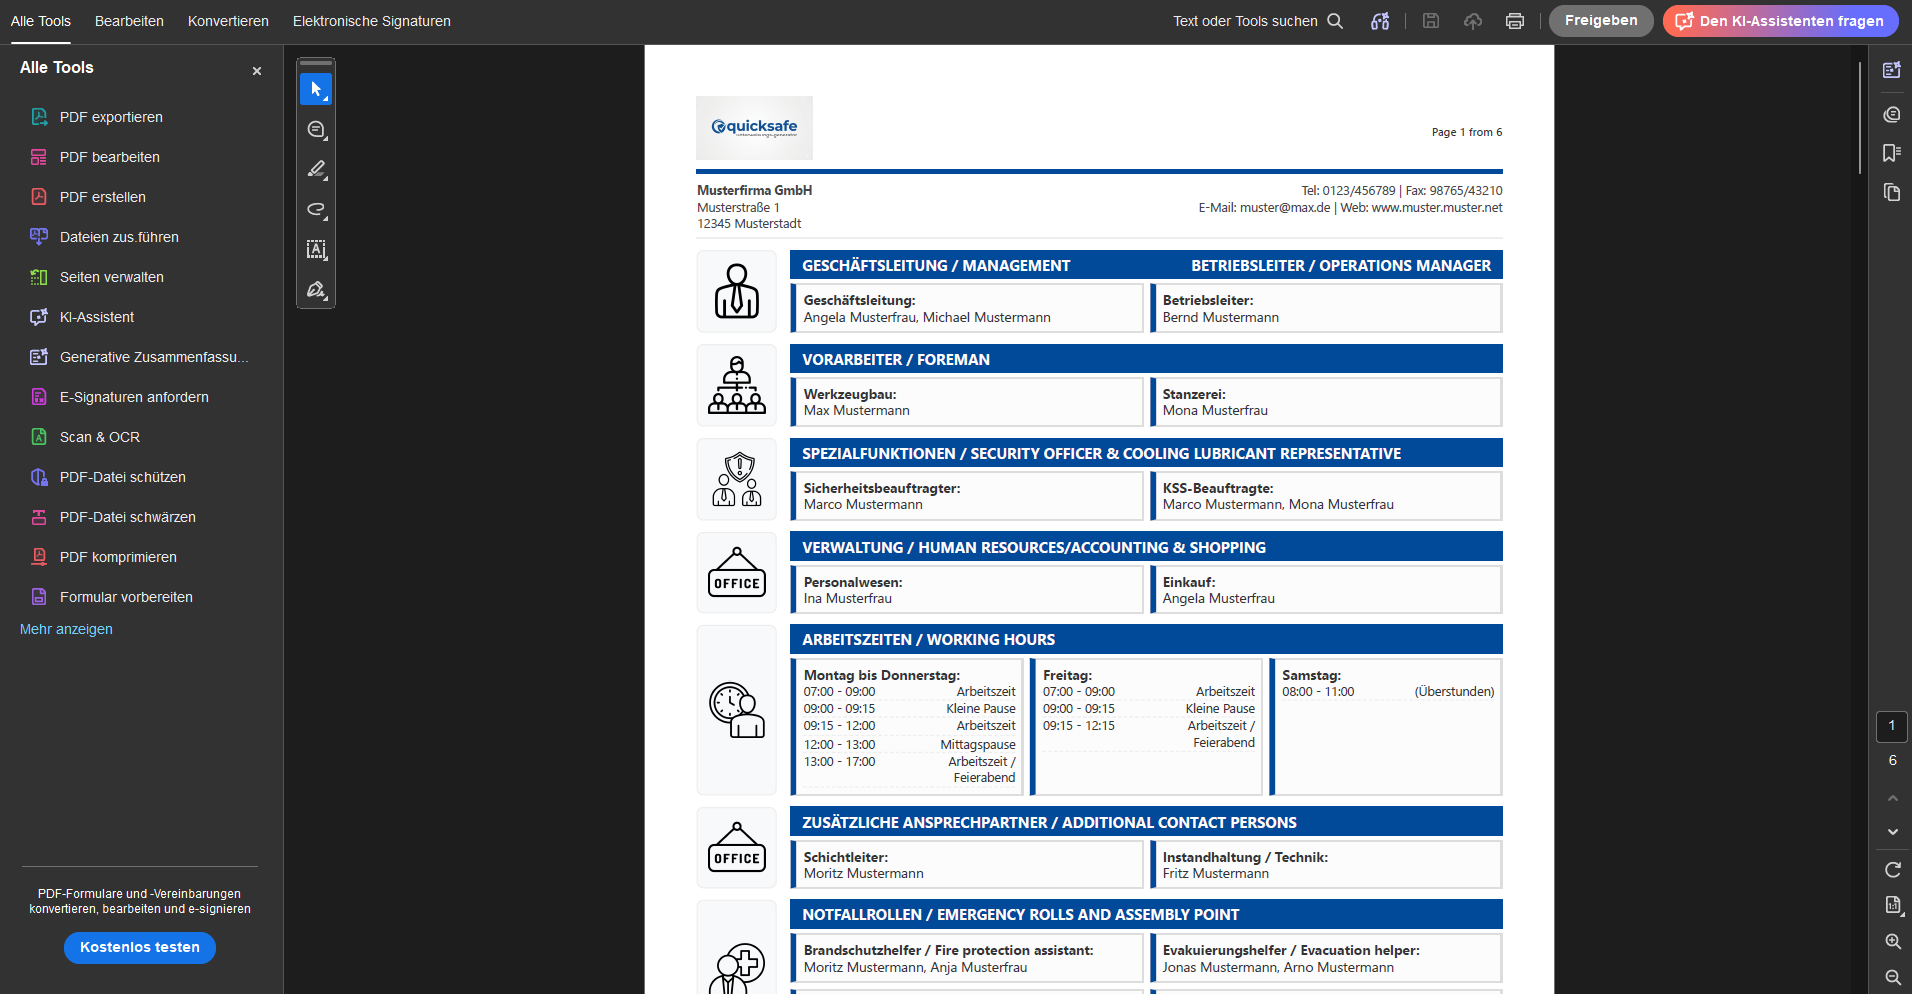
Task: Click the rotate page icon
Action: pos(1892,870)
